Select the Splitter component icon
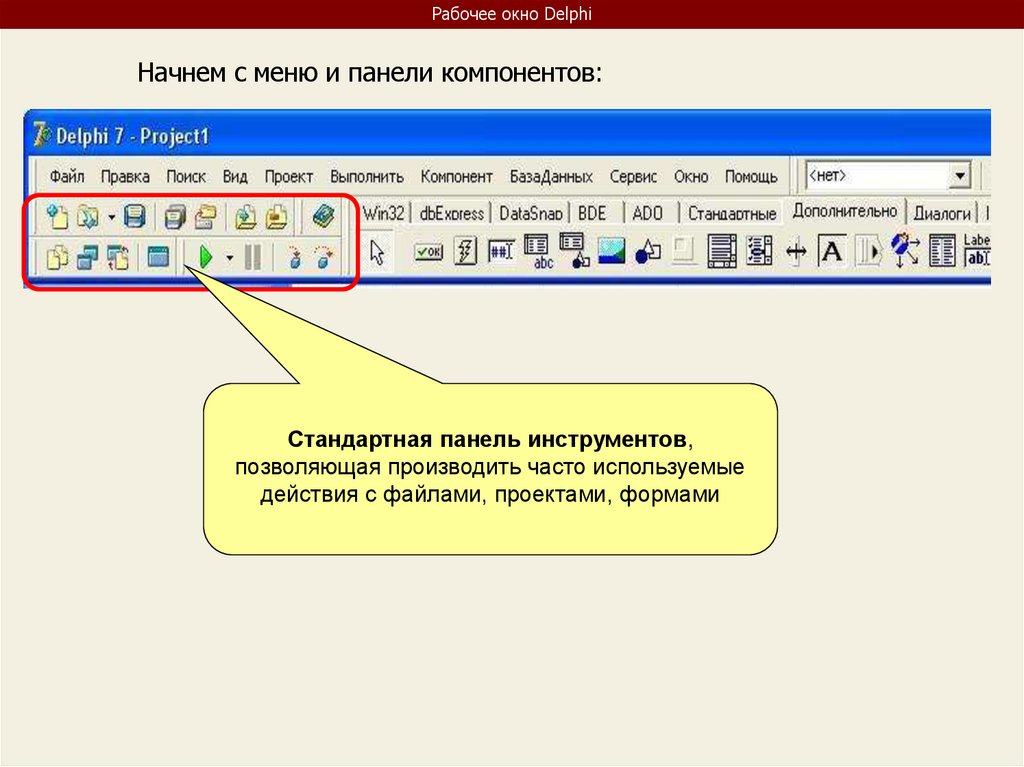 click(795, 252)
